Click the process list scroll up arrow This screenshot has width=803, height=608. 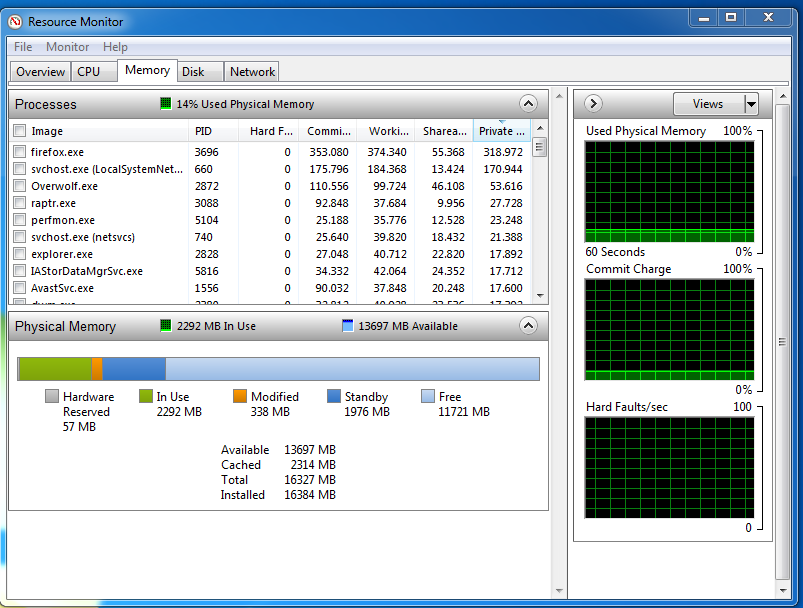point(540,128)
